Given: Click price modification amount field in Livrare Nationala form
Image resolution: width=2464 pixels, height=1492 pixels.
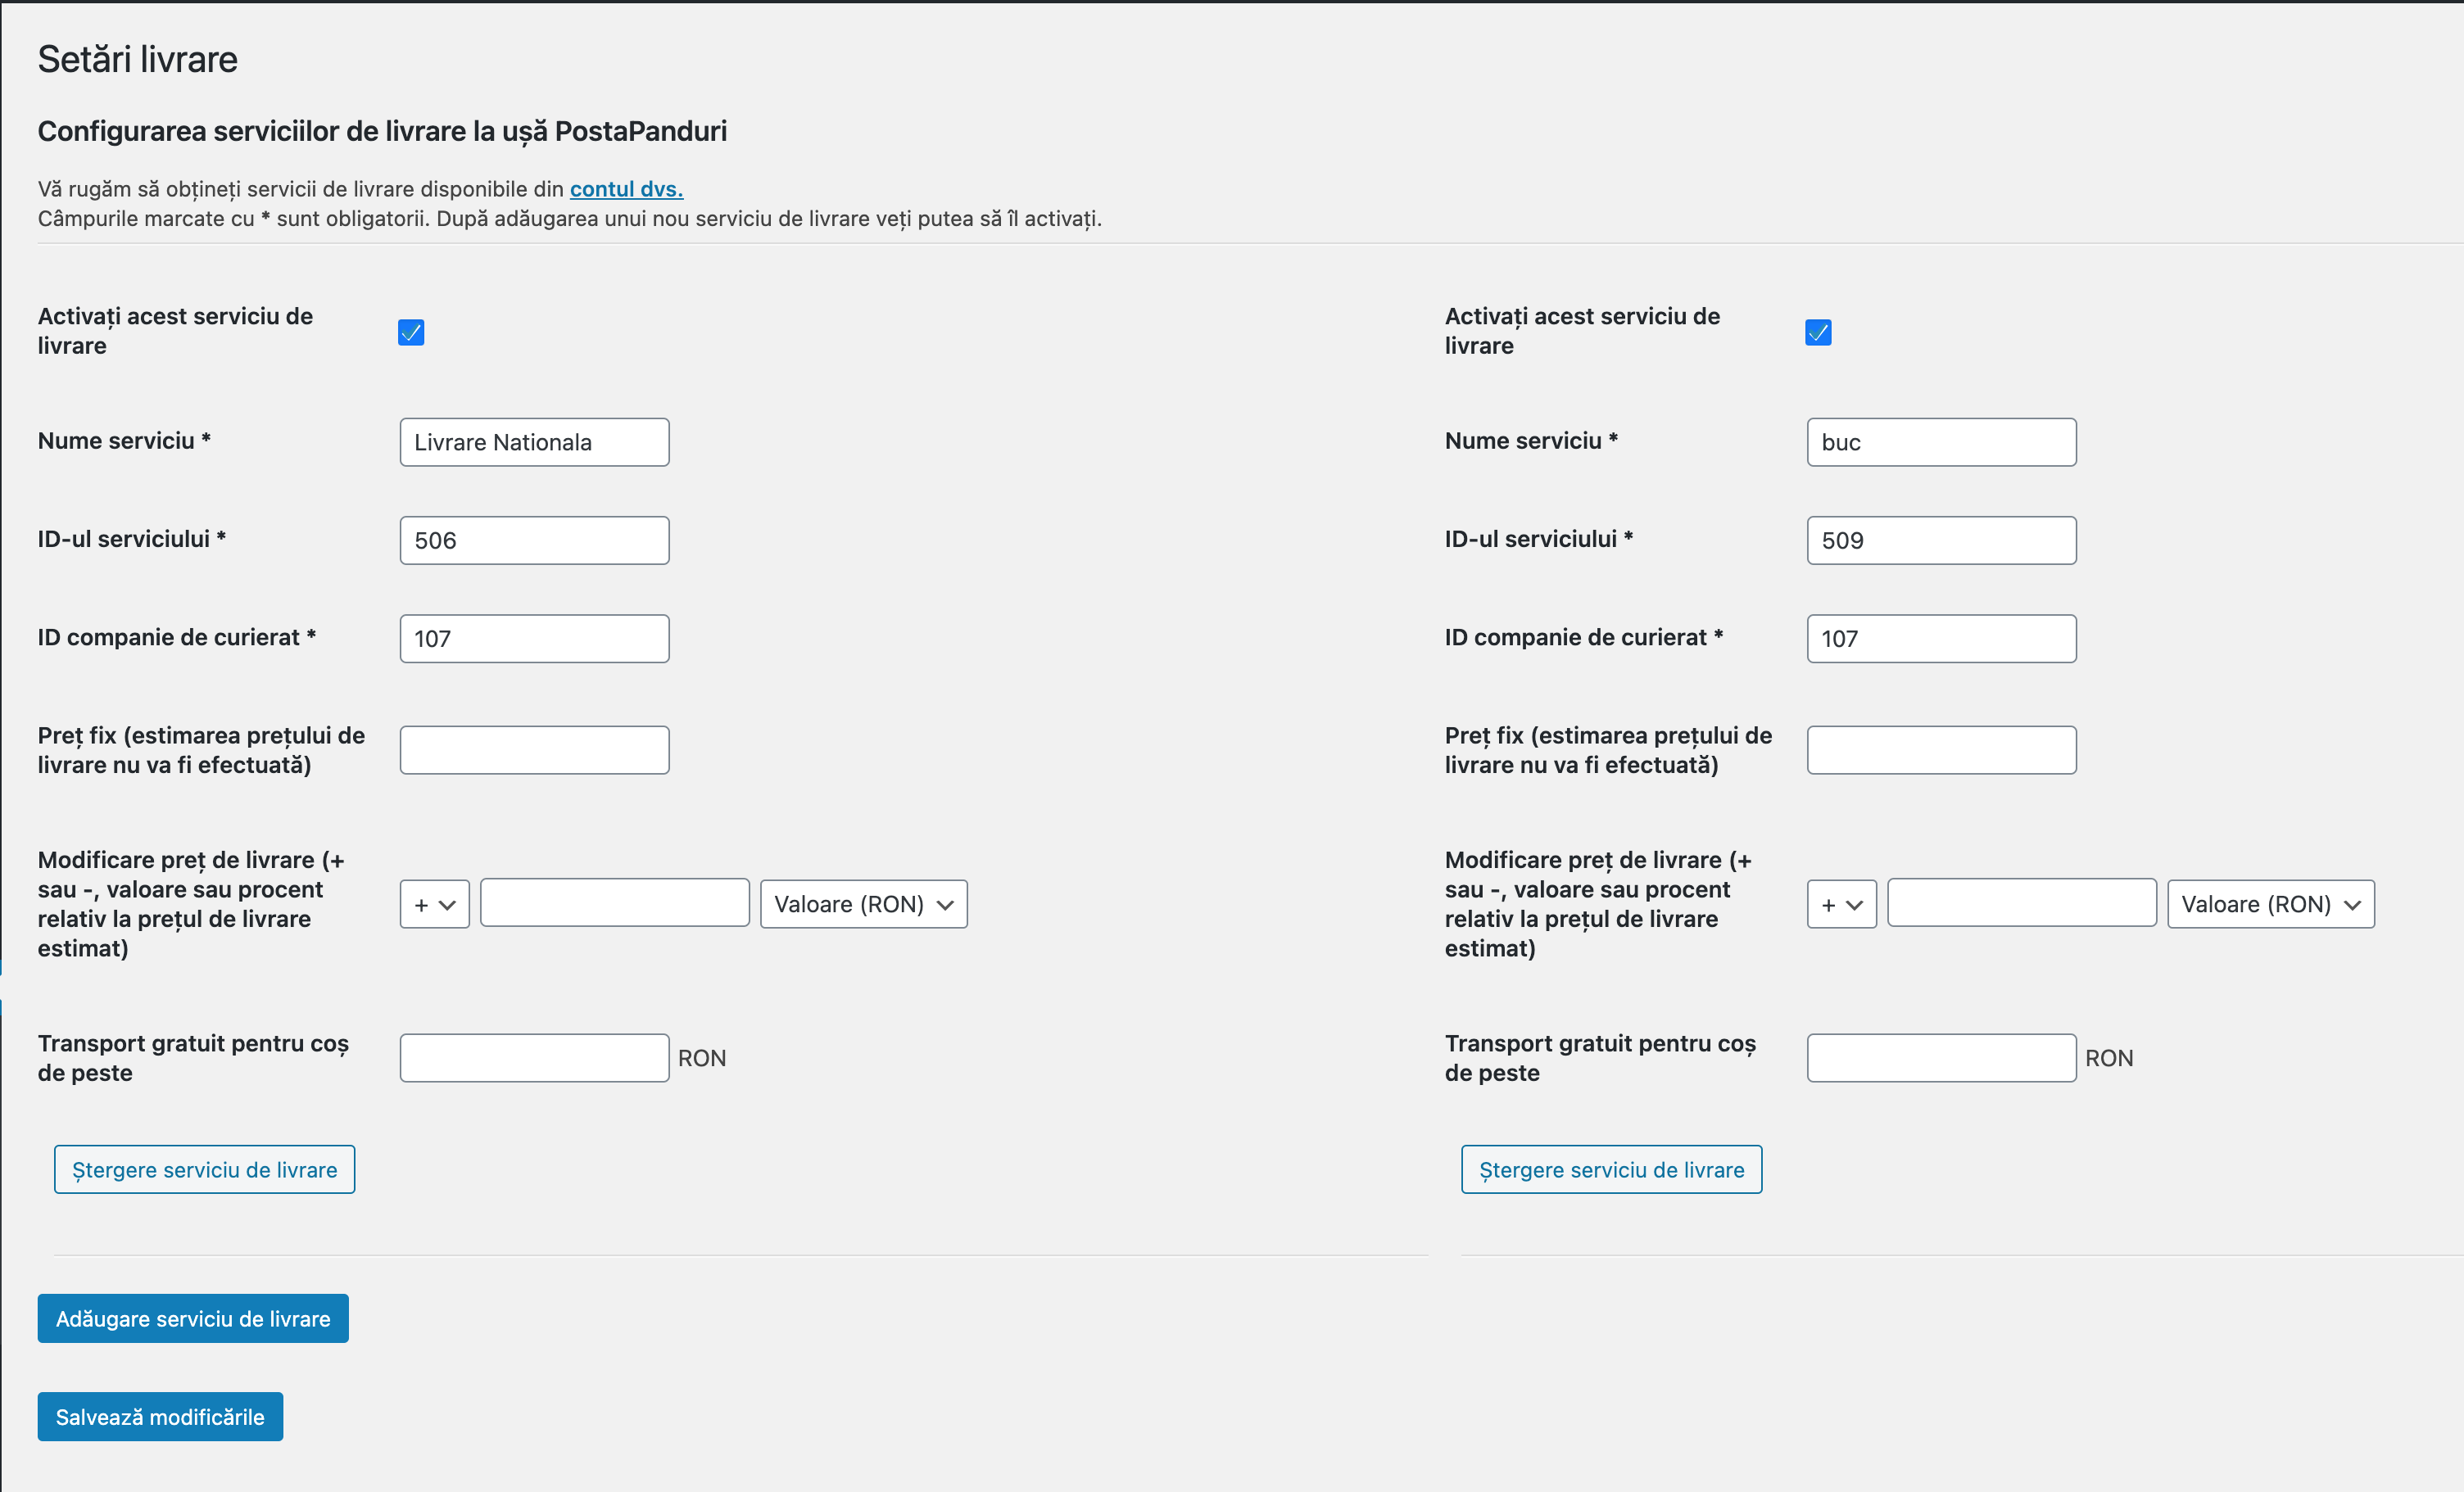Looking at the screenshot, I should (x=614, y=903).
